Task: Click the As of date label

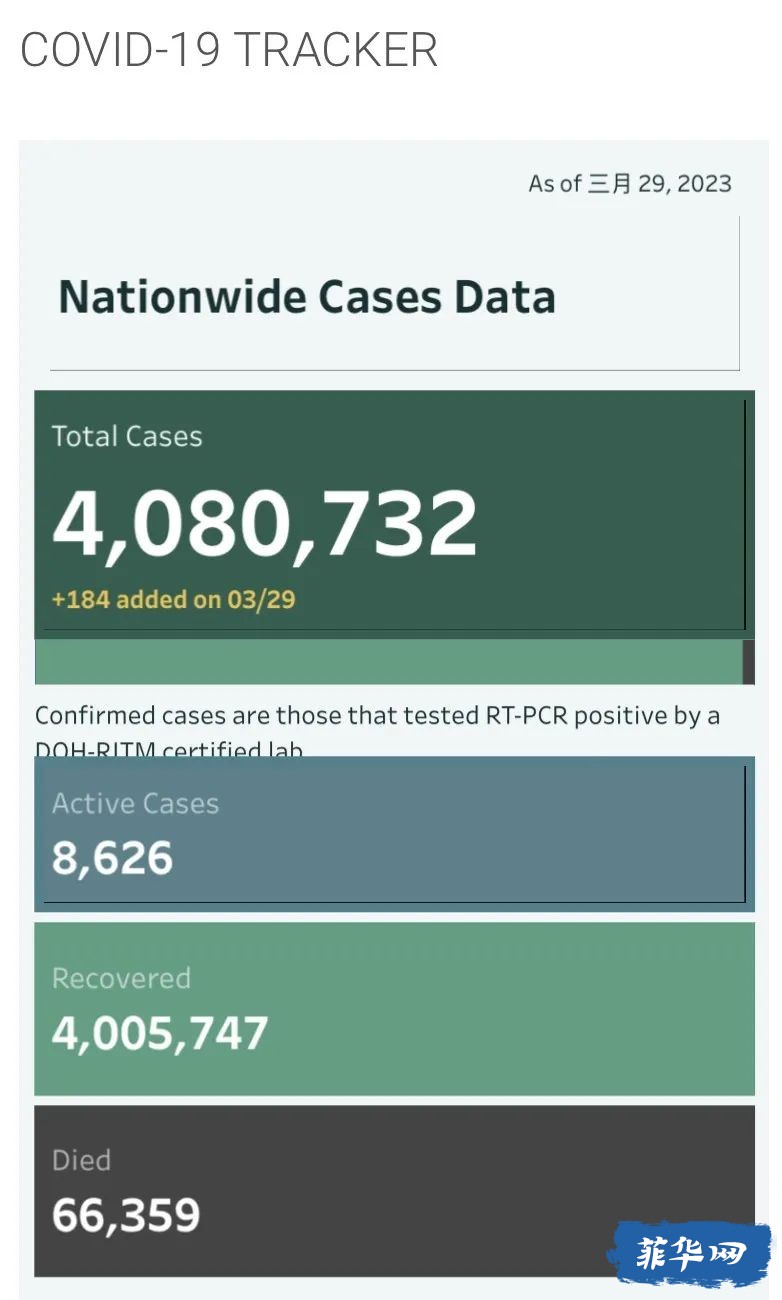Action: click(630, 183)
